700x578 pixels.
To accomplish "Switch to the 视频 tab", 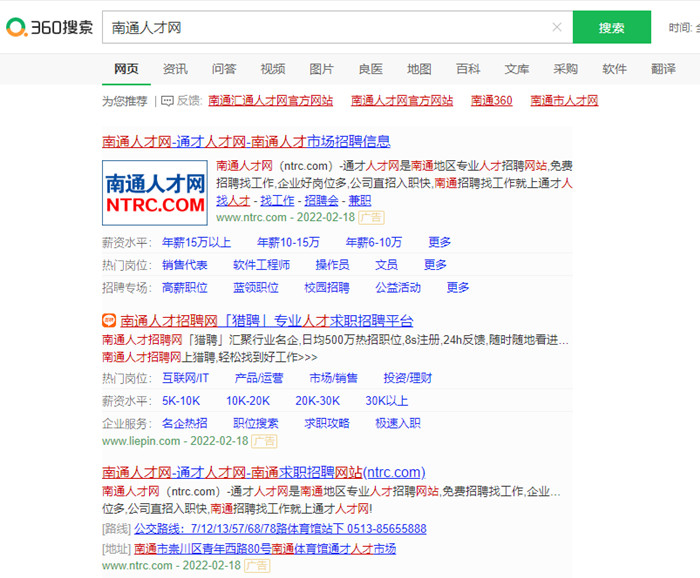I will click(x=273, y=69).
